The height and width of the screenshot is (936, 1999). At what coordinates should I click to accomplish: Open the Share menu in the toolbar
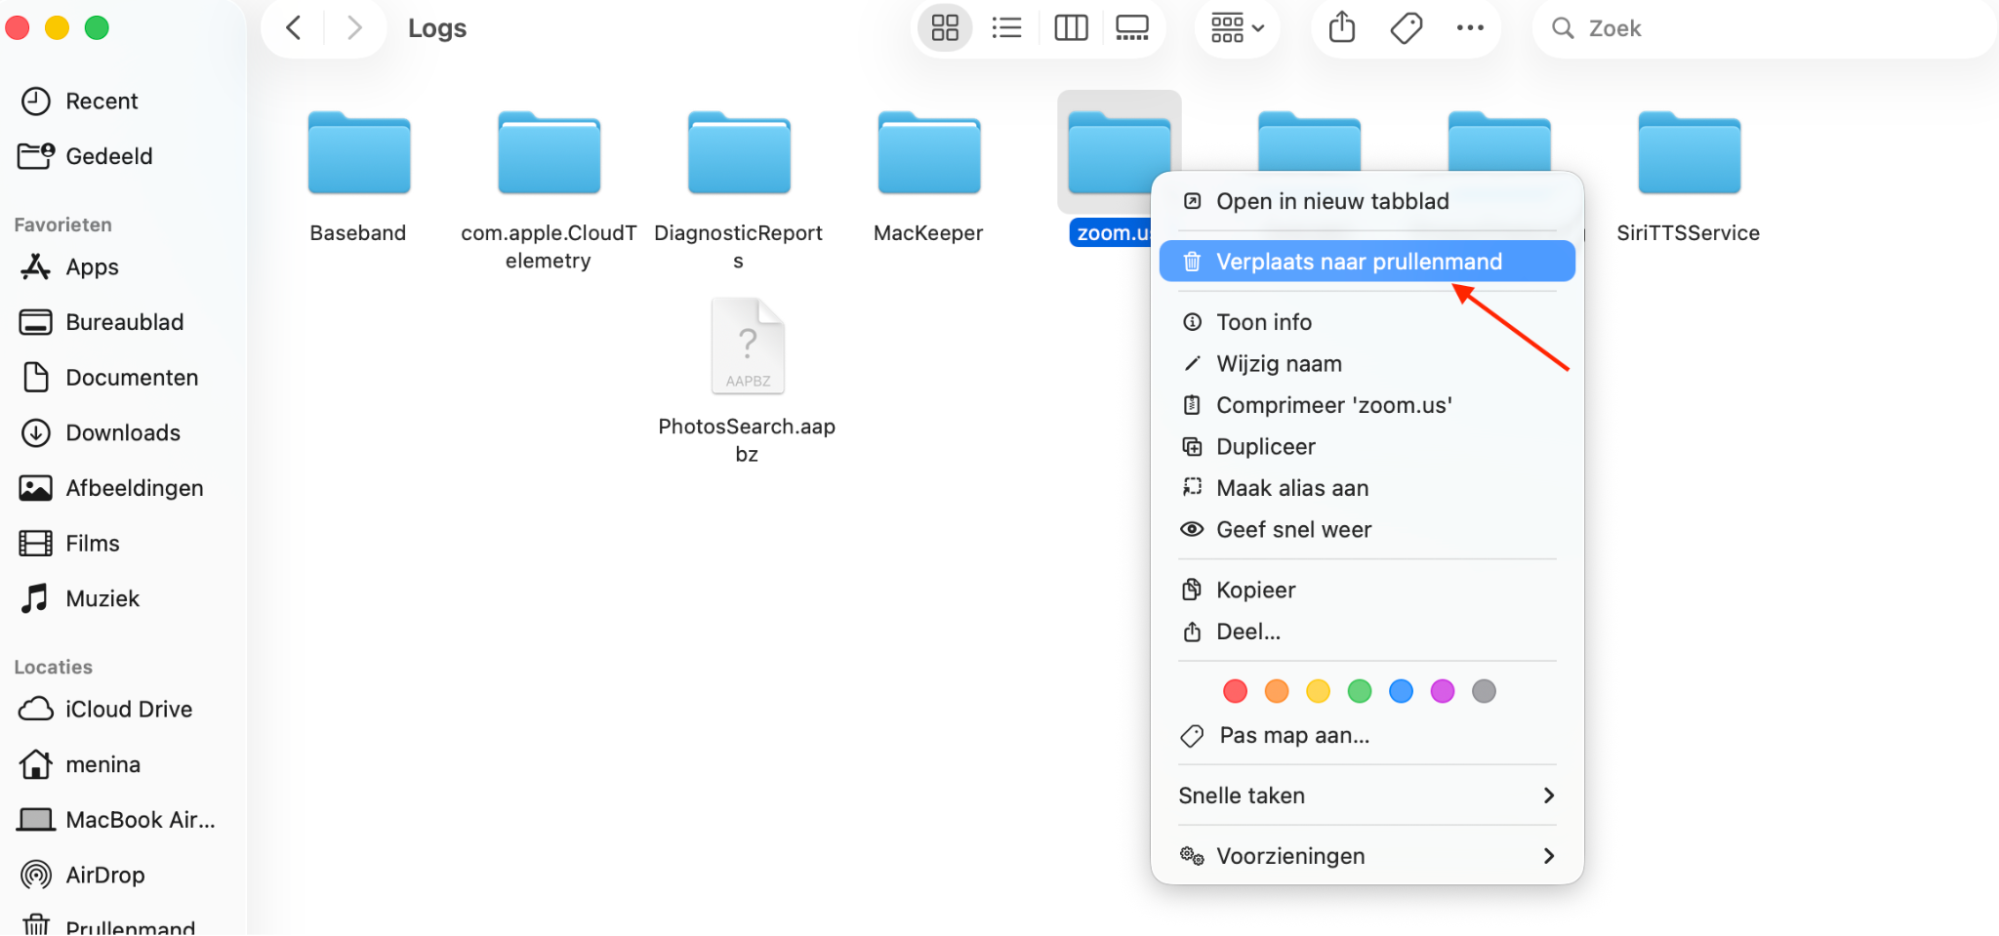(x=1340, y=27)
